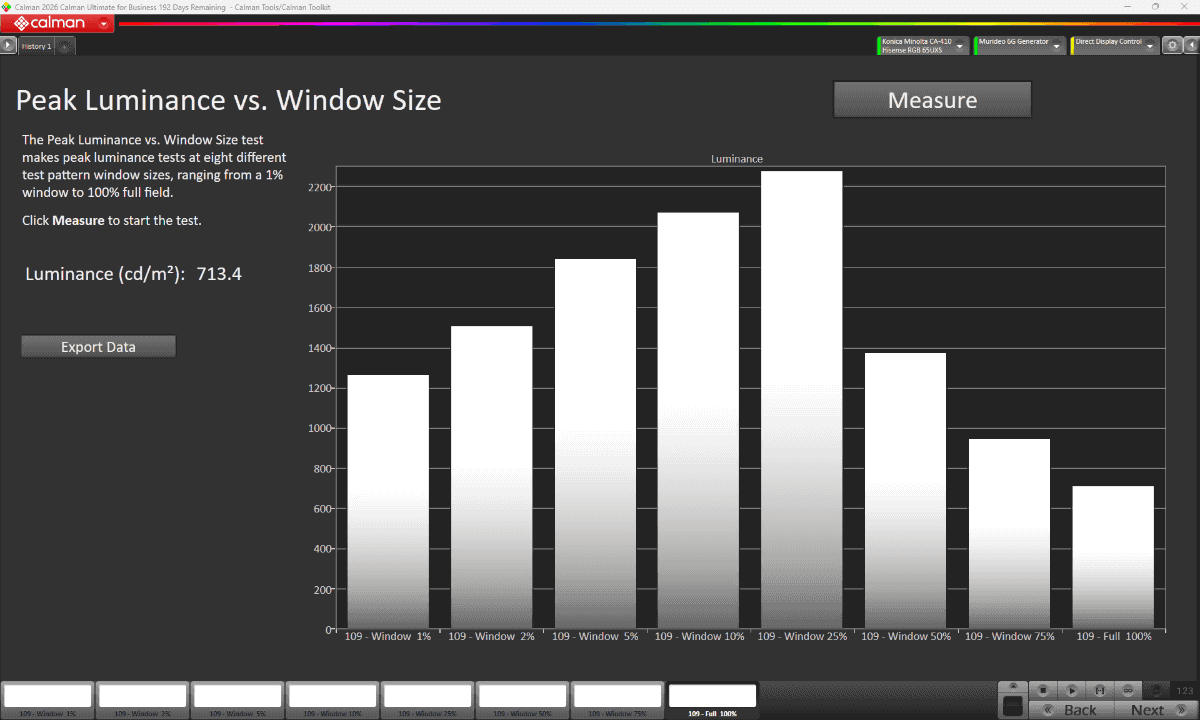
Task: Click the black color preview square
Action: pos(1013,706)
